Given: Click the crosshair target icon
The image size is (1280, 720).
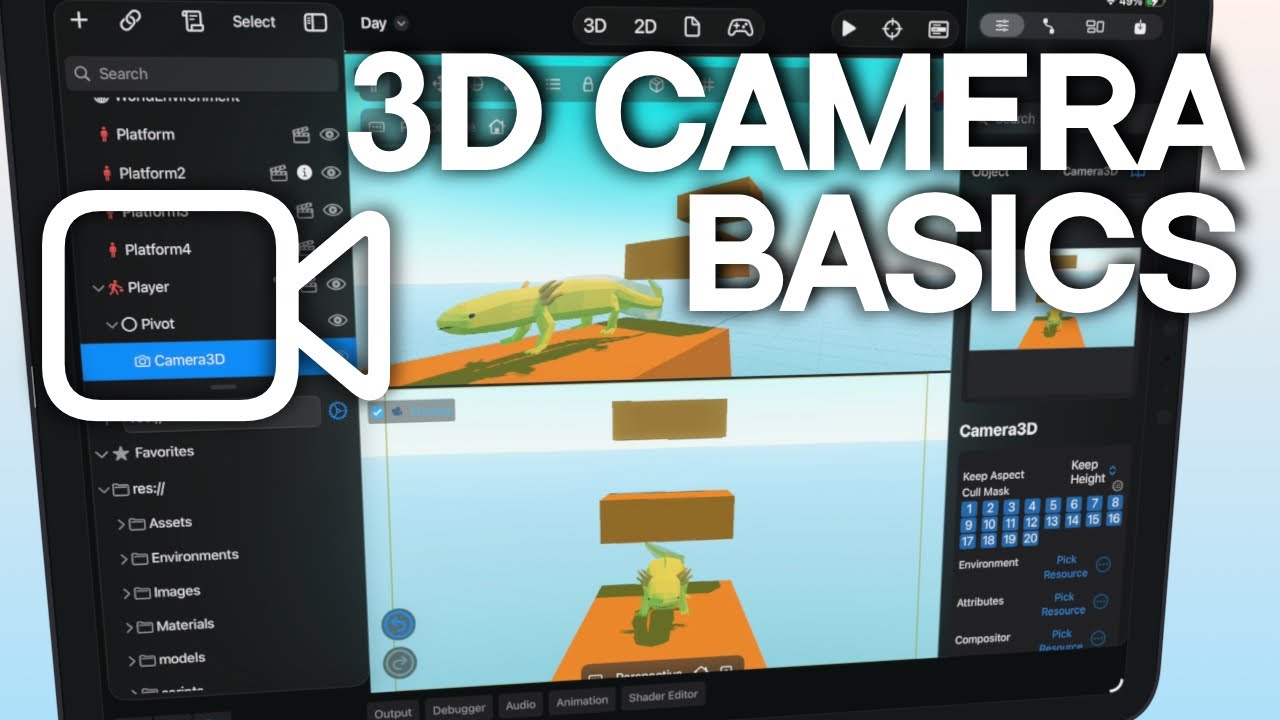Looking at the screenshot, I should click(x=892, y=29).
